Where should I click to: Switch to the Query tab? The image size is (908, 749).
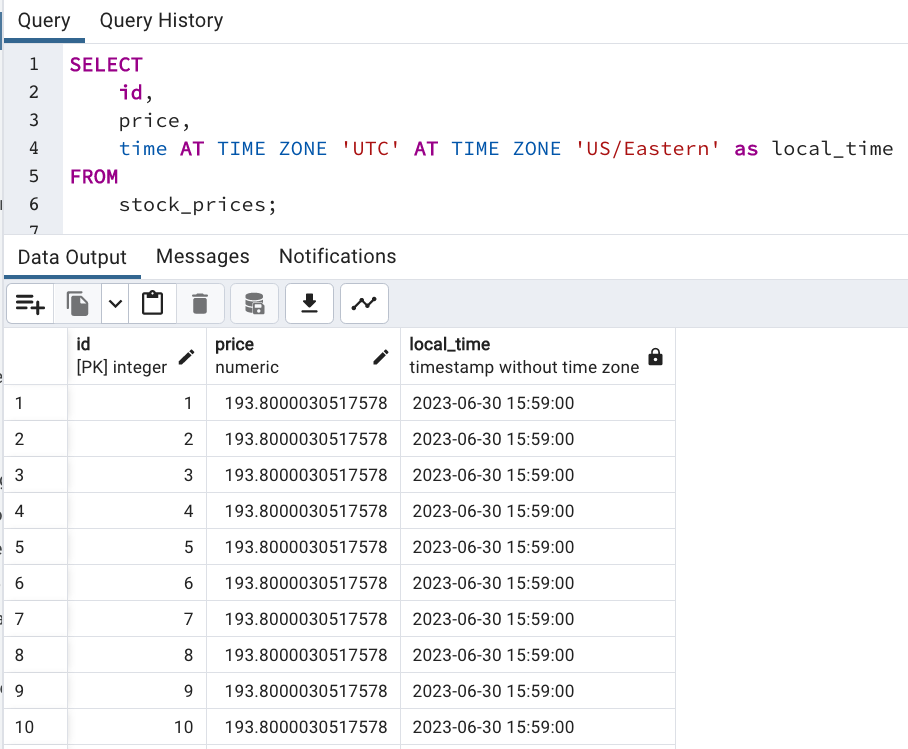point(44,21)
